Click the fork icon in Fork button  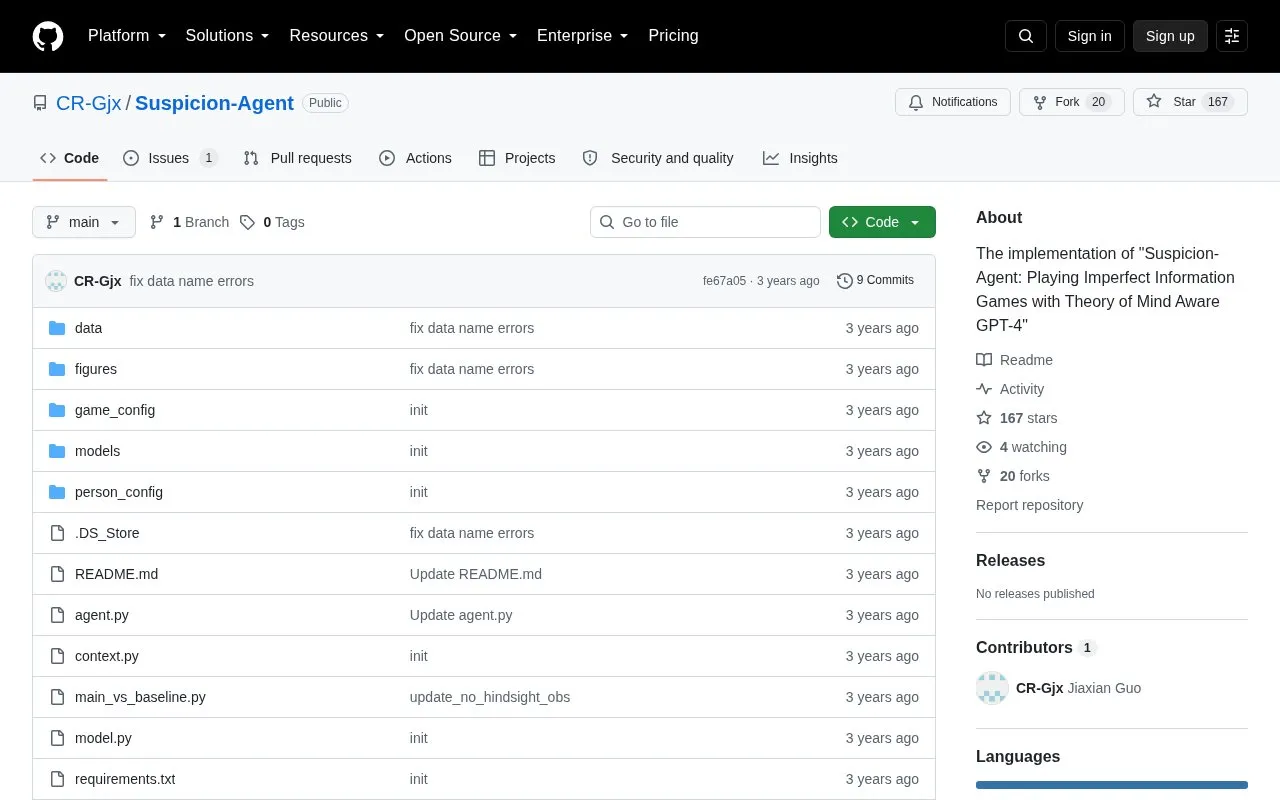click(1040, 102)
